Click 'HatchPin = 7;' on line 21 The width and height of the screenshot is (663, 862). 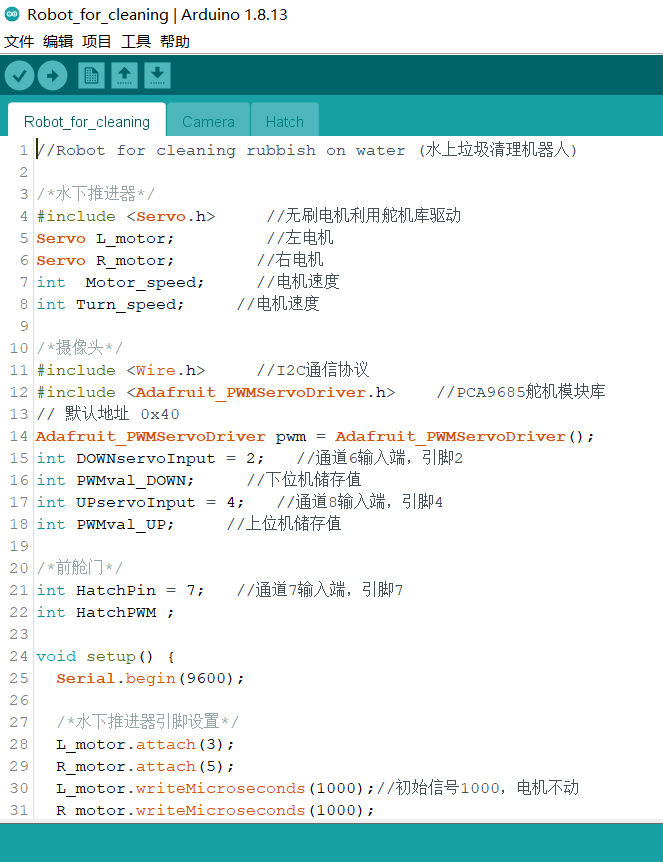pos(140,590)
